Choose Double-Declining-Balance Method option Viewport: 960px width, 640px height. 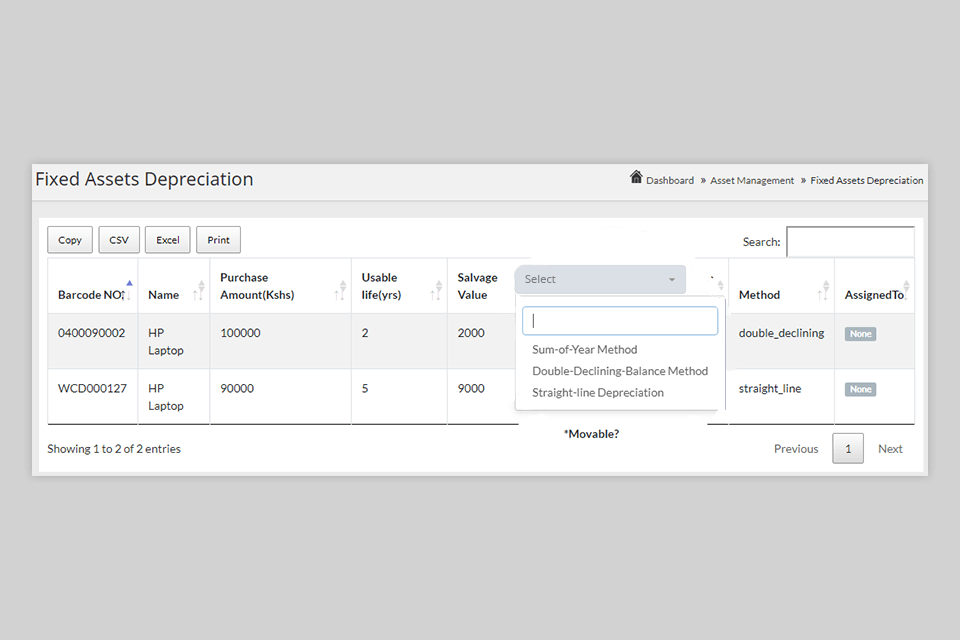pyautogui.click(x=620, y=371)
